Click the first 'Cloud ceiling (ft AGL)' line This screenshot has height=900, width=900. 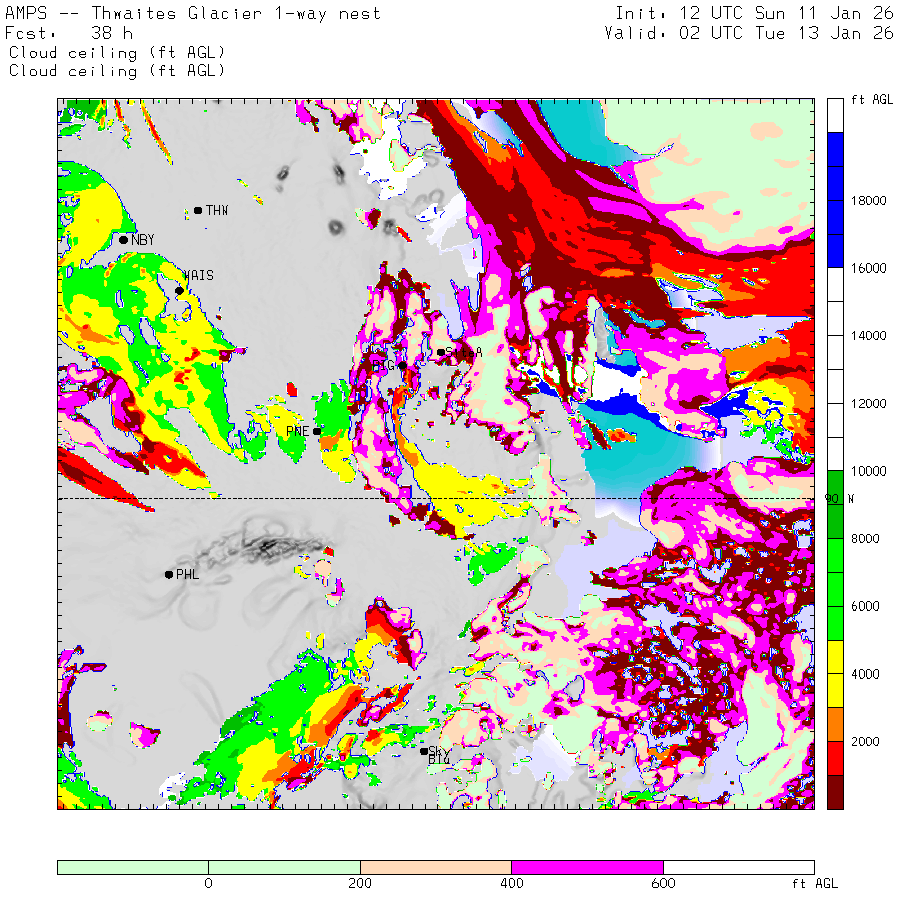117,53
